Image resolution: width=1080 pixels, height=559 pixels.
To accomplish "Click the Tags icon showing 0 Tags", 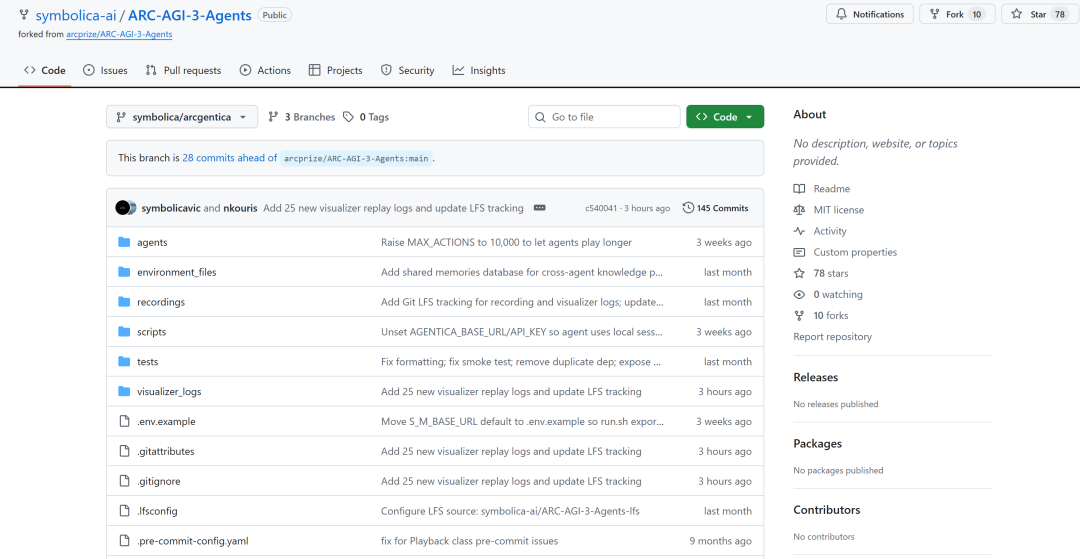I will [348, 117].
